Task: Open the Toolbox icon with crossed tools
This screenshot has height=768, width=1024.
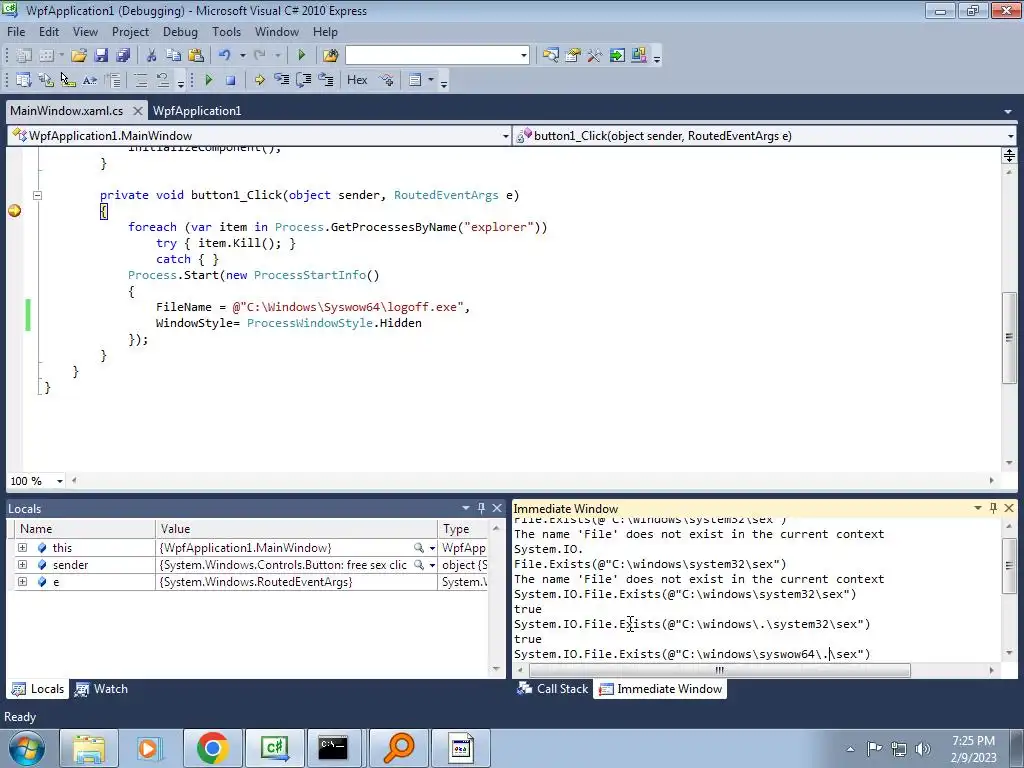Action: coord(594,56)
